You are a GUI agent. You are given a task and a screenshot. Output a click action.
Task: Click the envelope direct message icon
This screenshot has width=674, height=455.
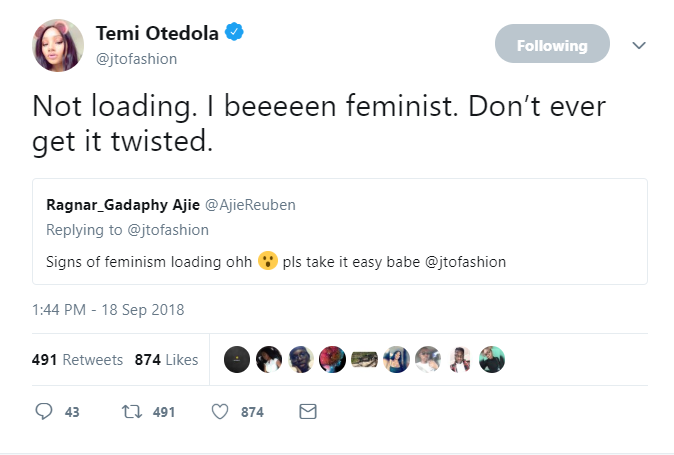pyautogui.click(x=308, y=412)
